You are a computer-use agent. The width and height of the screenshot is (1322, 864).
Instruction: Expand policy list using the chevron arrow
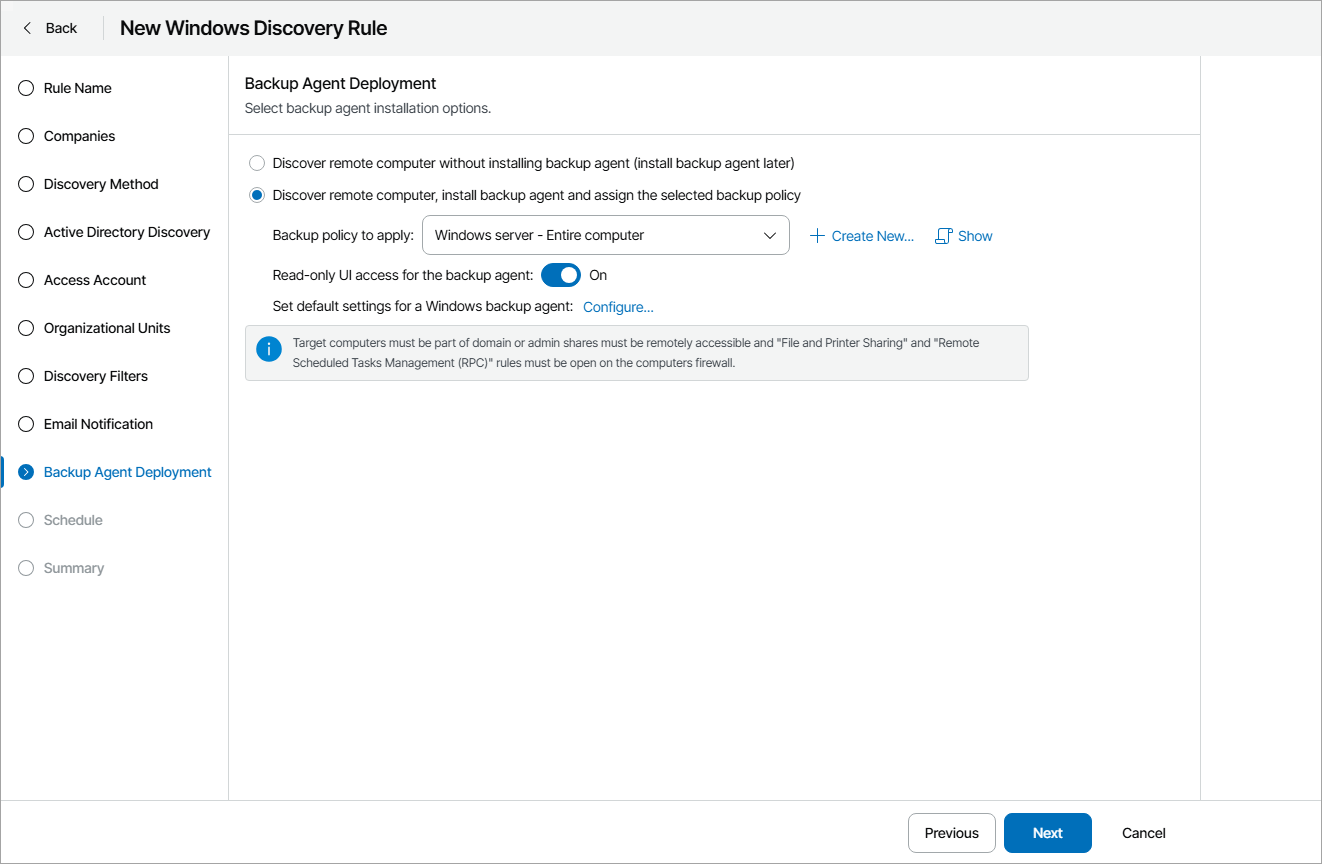(x=770, y=236)
